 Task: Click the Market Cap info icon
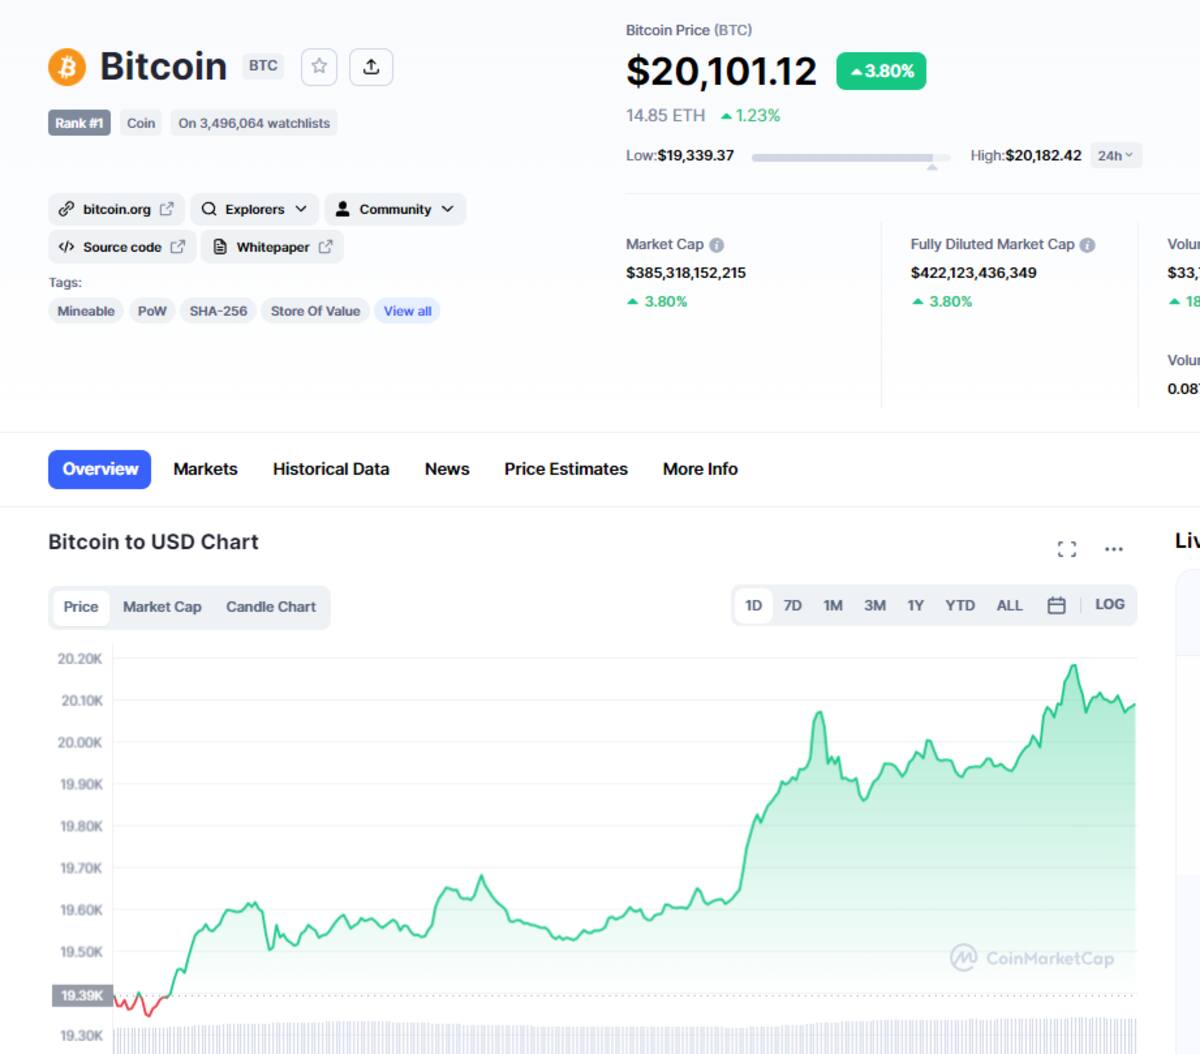[717, 245]
